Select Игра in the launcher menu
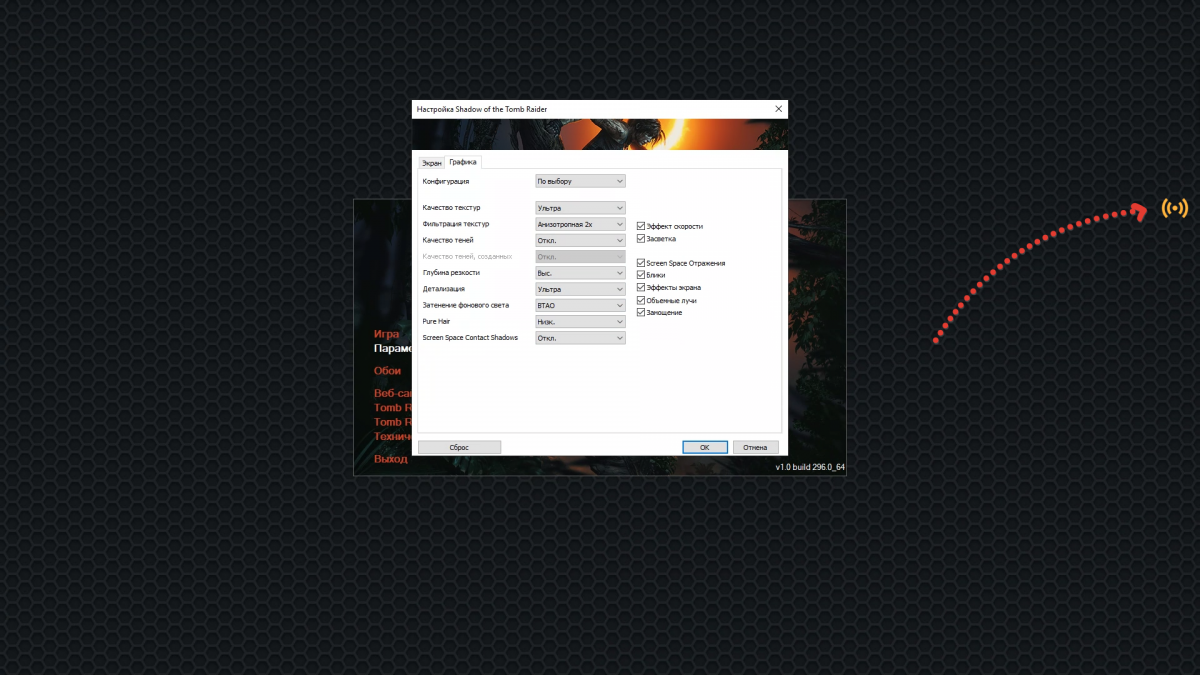This screenshot has width=1200, height=675. pyautogui.click(x=387, y=334)
